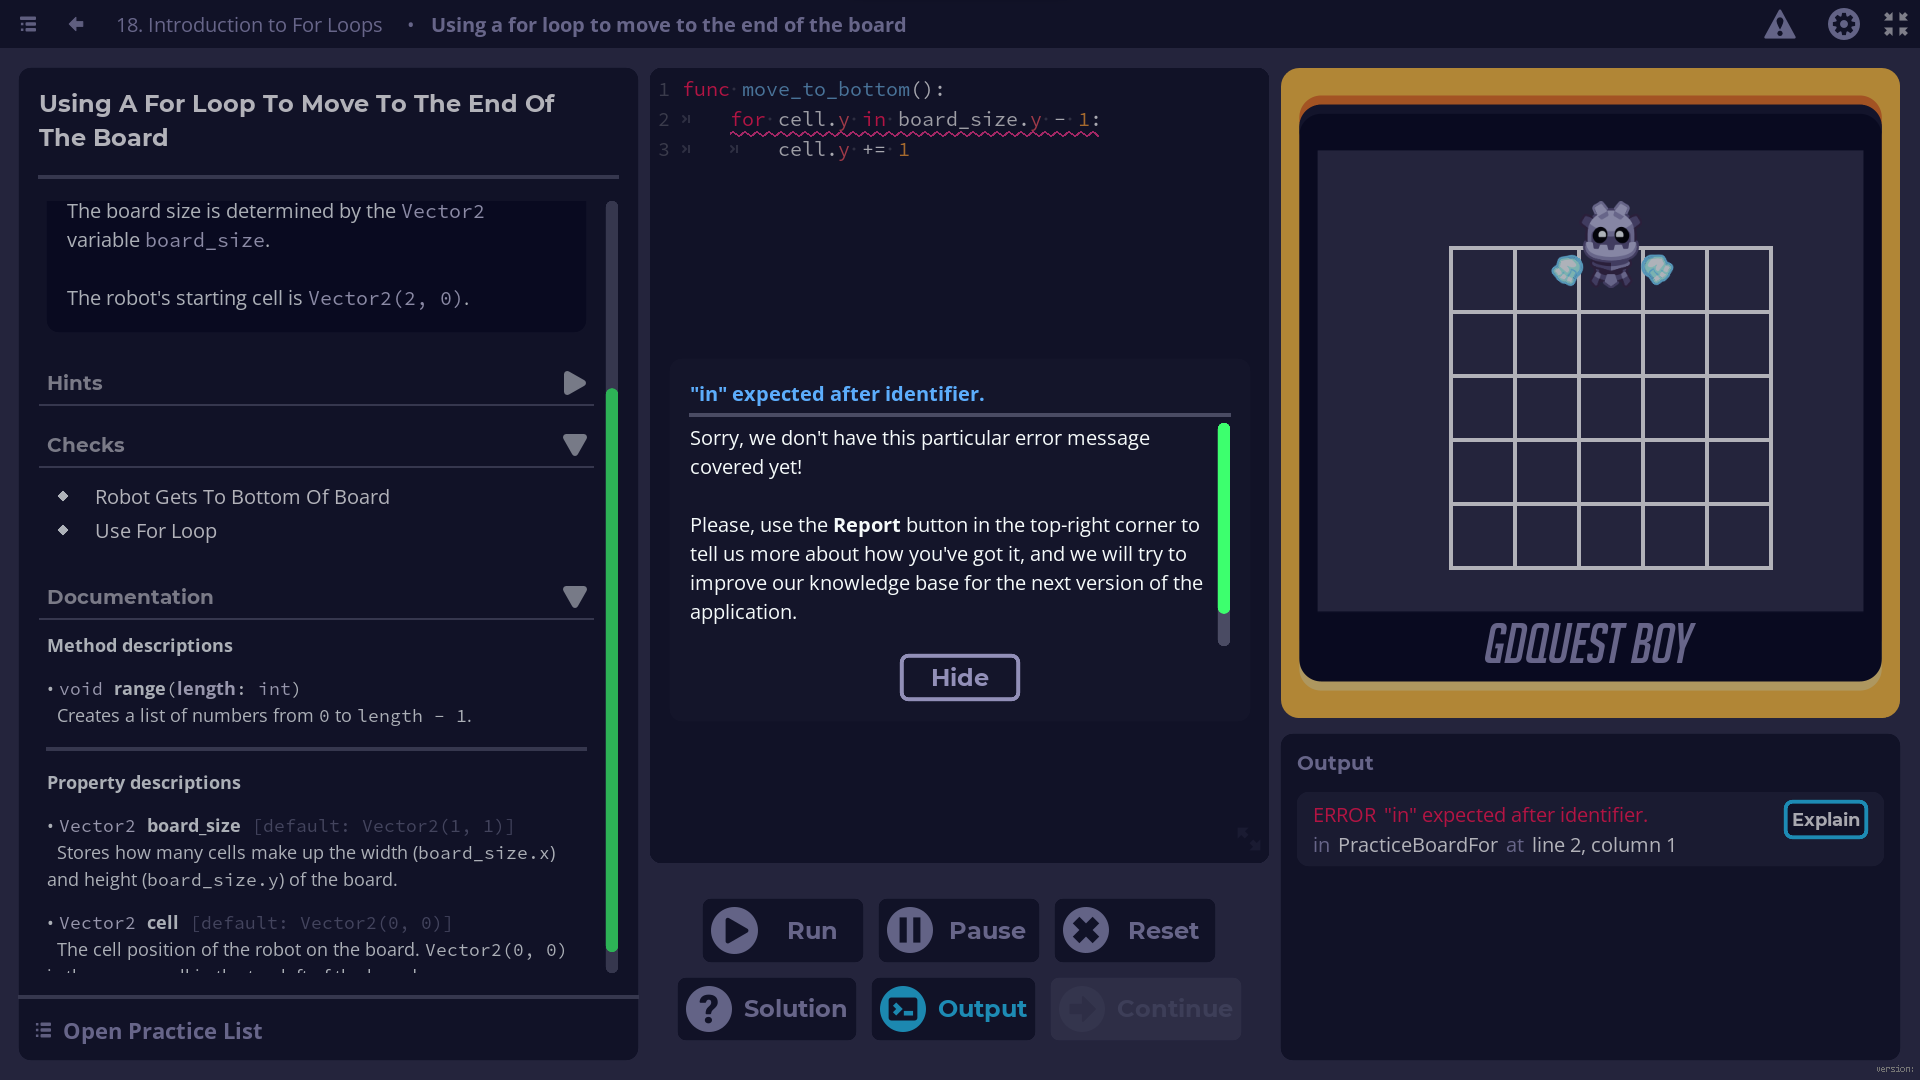Screen dimensions: 1920x1080
Task: Hide the error explanation popup
Action: (959, 677)
